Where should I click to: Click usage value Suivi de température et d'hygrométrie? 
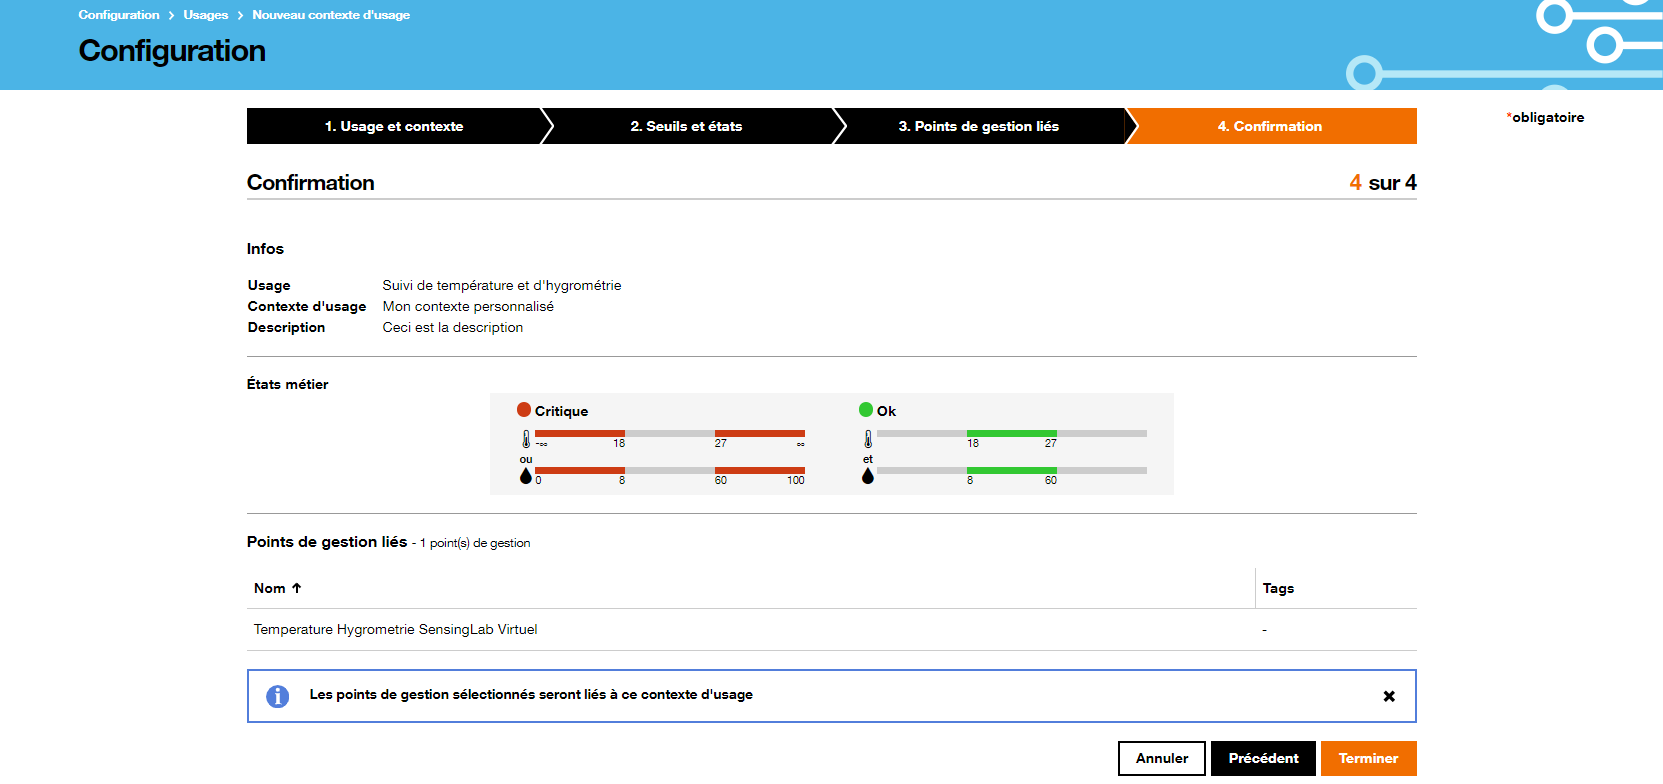click(x=502, y=285)
